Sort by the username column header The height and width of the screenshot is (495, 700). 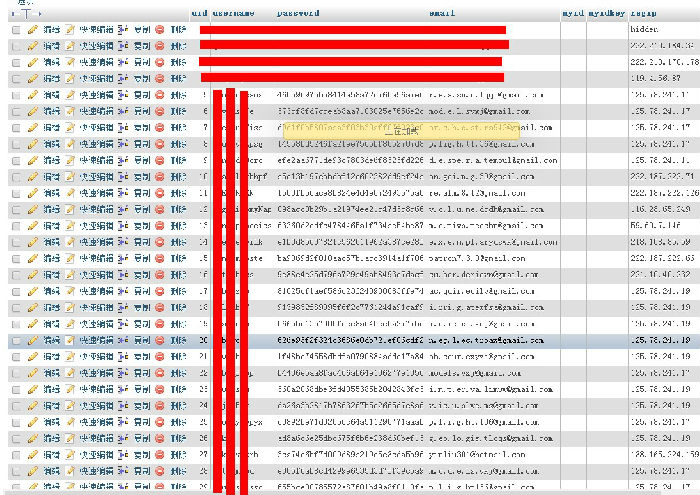(x=233, y=14)
